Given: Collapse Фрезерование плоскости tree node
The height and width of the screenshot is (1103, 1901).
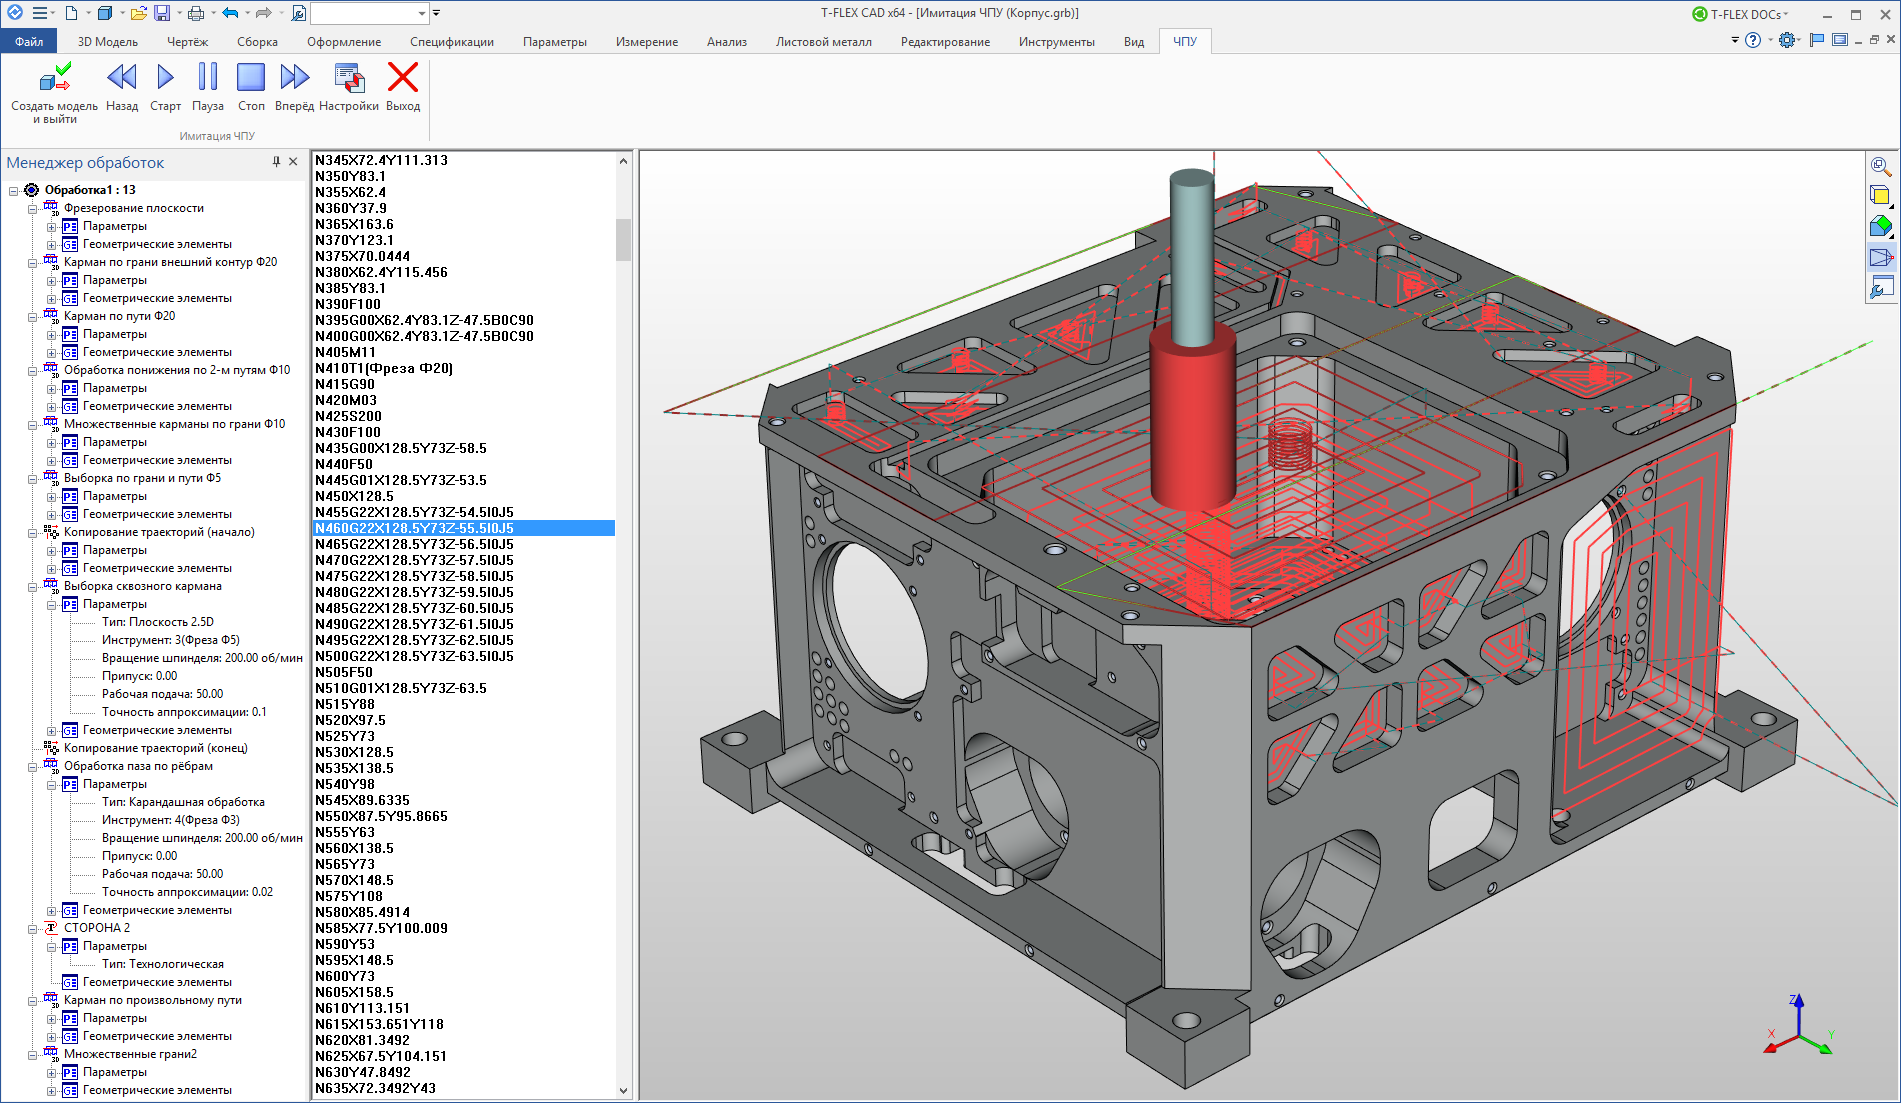Looking at the screenshot, I should [x=32, y=208].
